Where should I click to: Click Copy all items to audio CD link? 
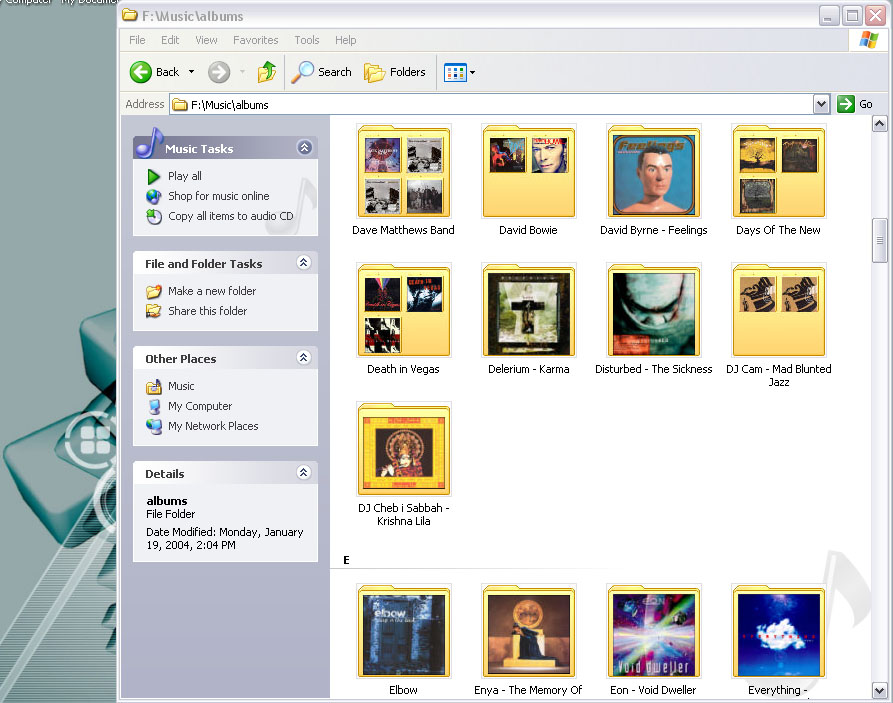click(231, 216)
